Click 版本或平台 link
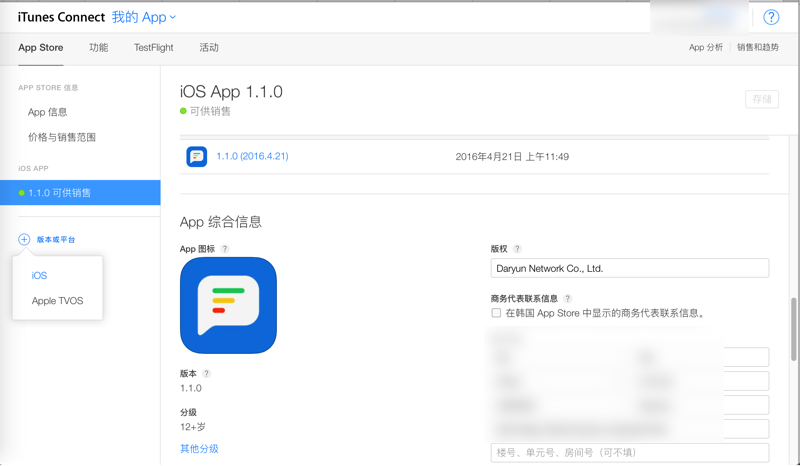 [x=56, y=239]
